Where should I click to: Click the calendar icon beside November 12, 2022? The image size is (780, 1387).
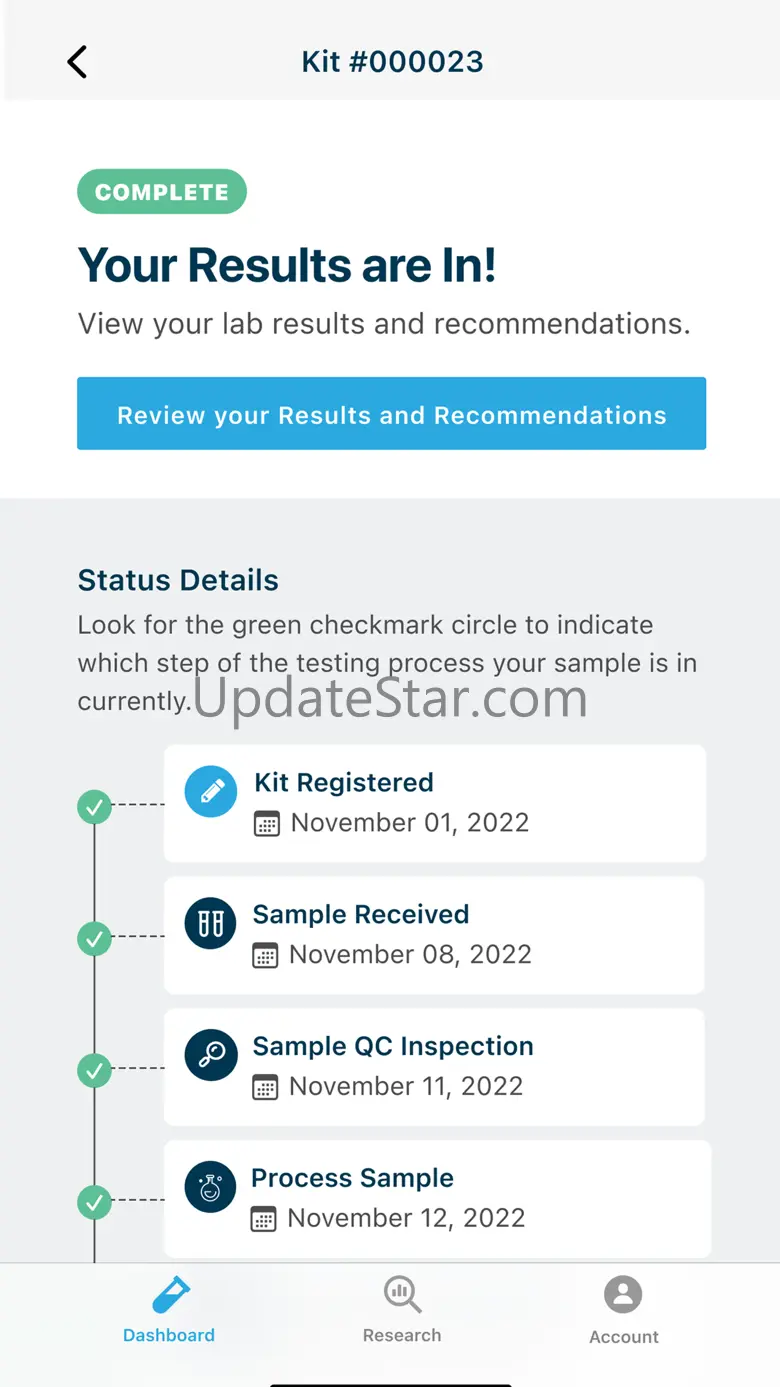[263, 1220]
